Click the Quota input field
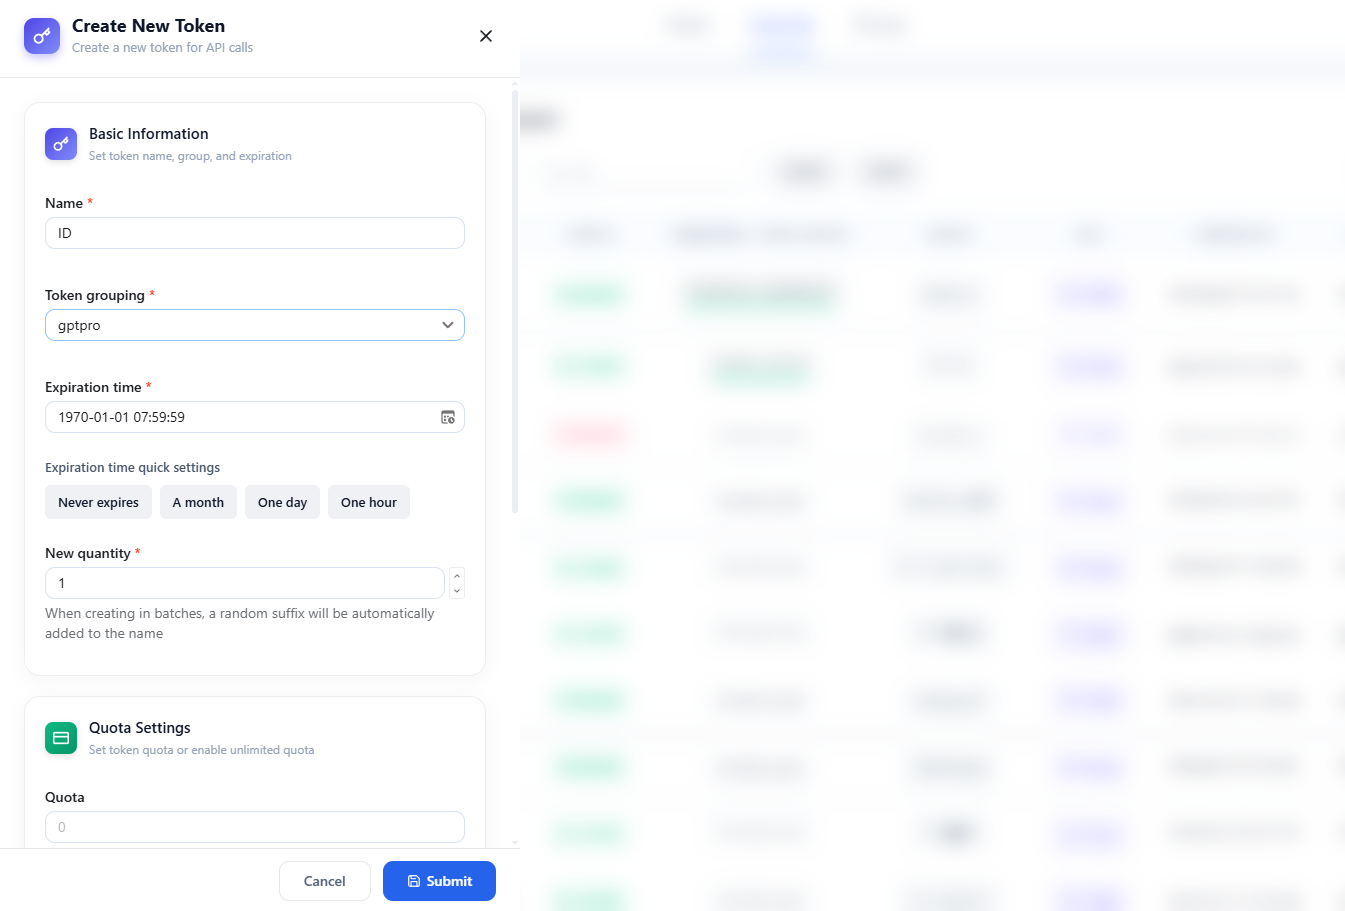This screenshot has width=1345, height=911. [x=255, y=827]
